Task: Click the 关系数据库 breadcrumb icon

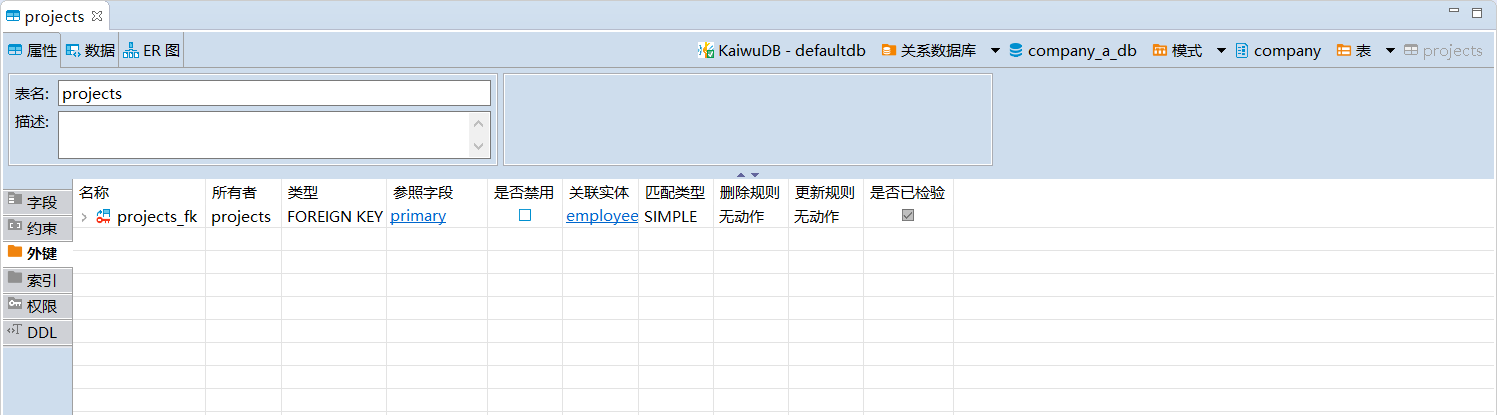Action: coord(888,51)
